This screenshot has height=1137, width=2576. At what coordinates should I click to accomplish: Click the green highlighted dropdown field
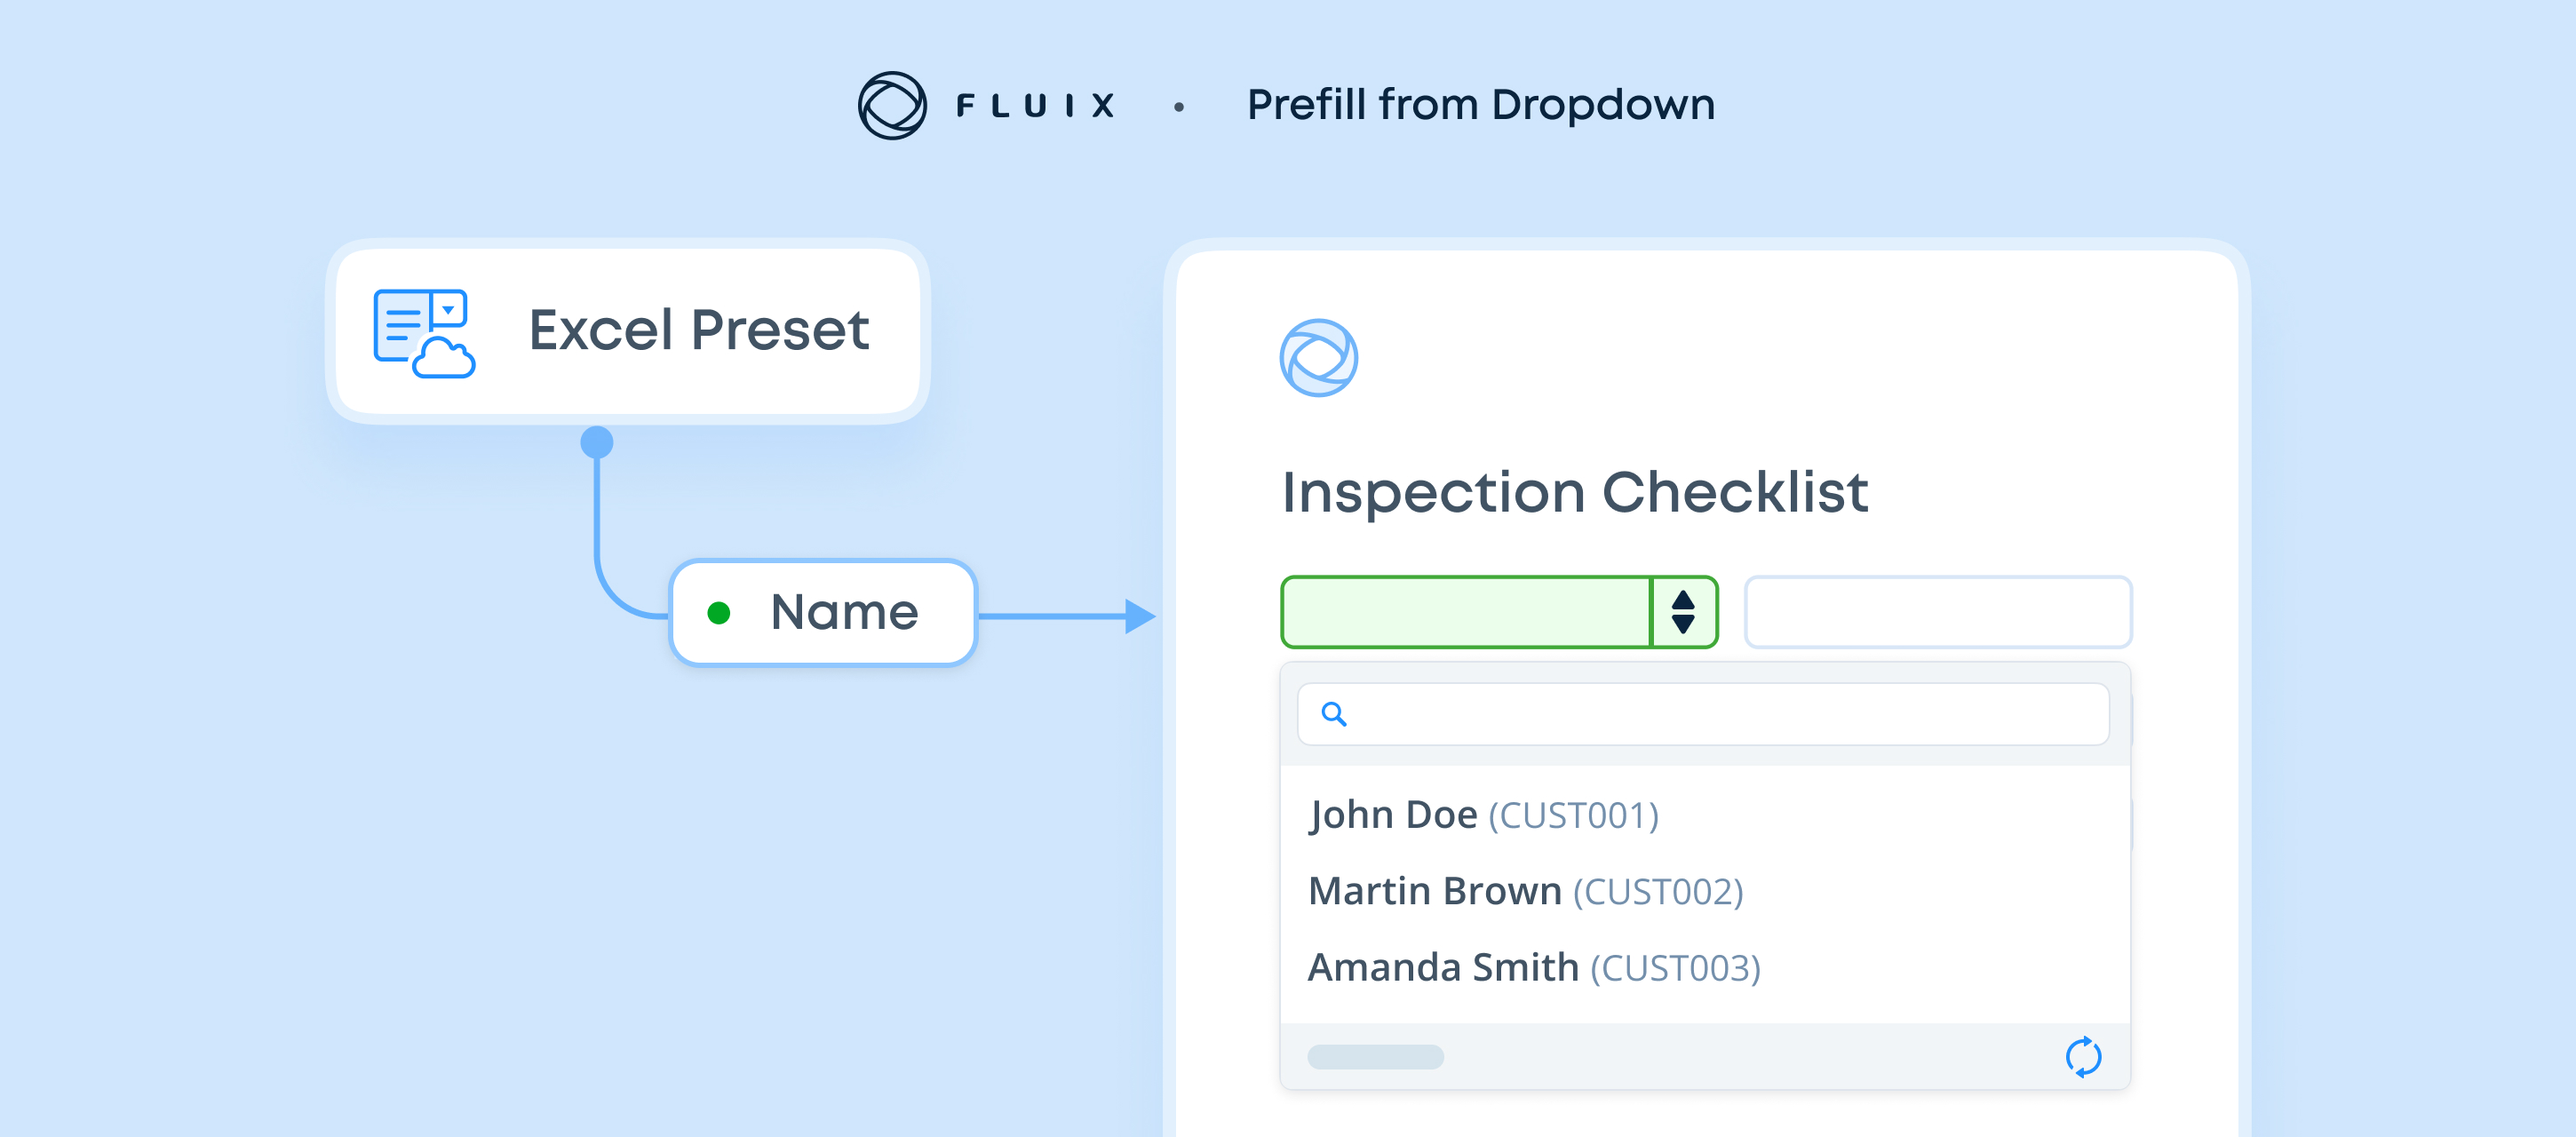pyautogui.click(x=1465, y=612)
